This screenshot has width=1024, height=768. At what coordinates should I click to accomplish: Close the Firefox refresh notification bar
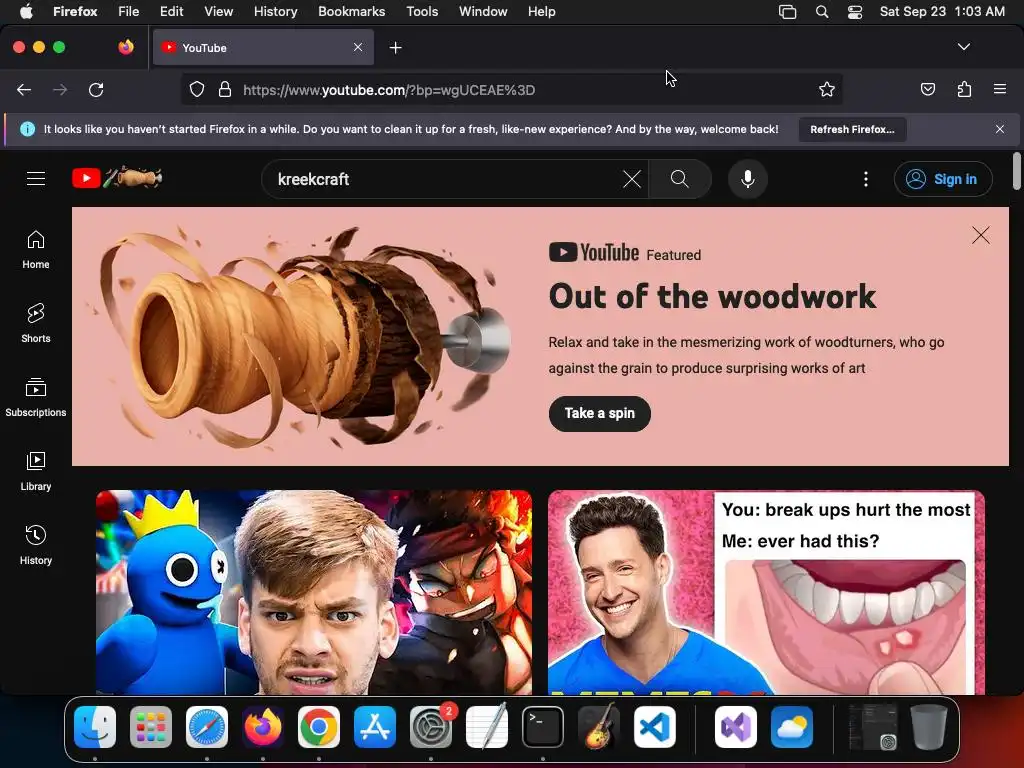coord(999,129)
